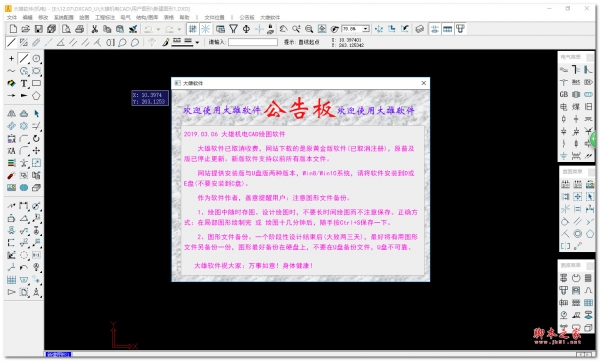
Task: Open the 编辑 menu
Action: (28, 18)
